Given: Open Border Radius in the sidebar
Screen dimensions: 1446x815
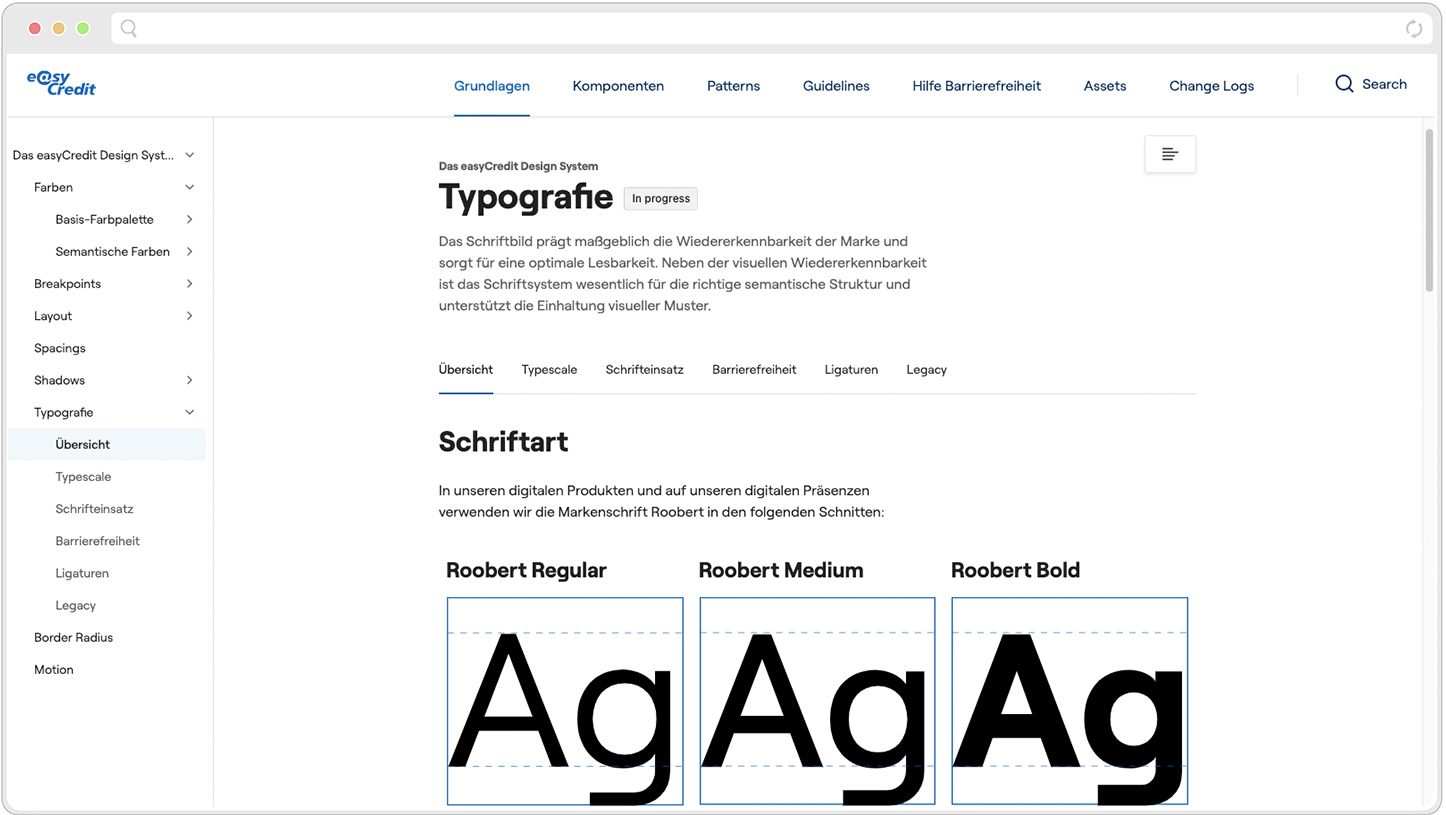Looking at the screenshot, I should (x=73, y=637).
